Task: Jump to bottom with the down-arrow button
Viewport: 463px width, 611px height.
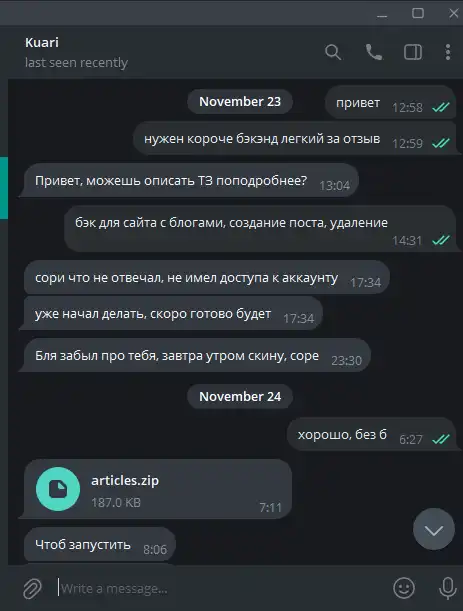Action: click(434, 529)
